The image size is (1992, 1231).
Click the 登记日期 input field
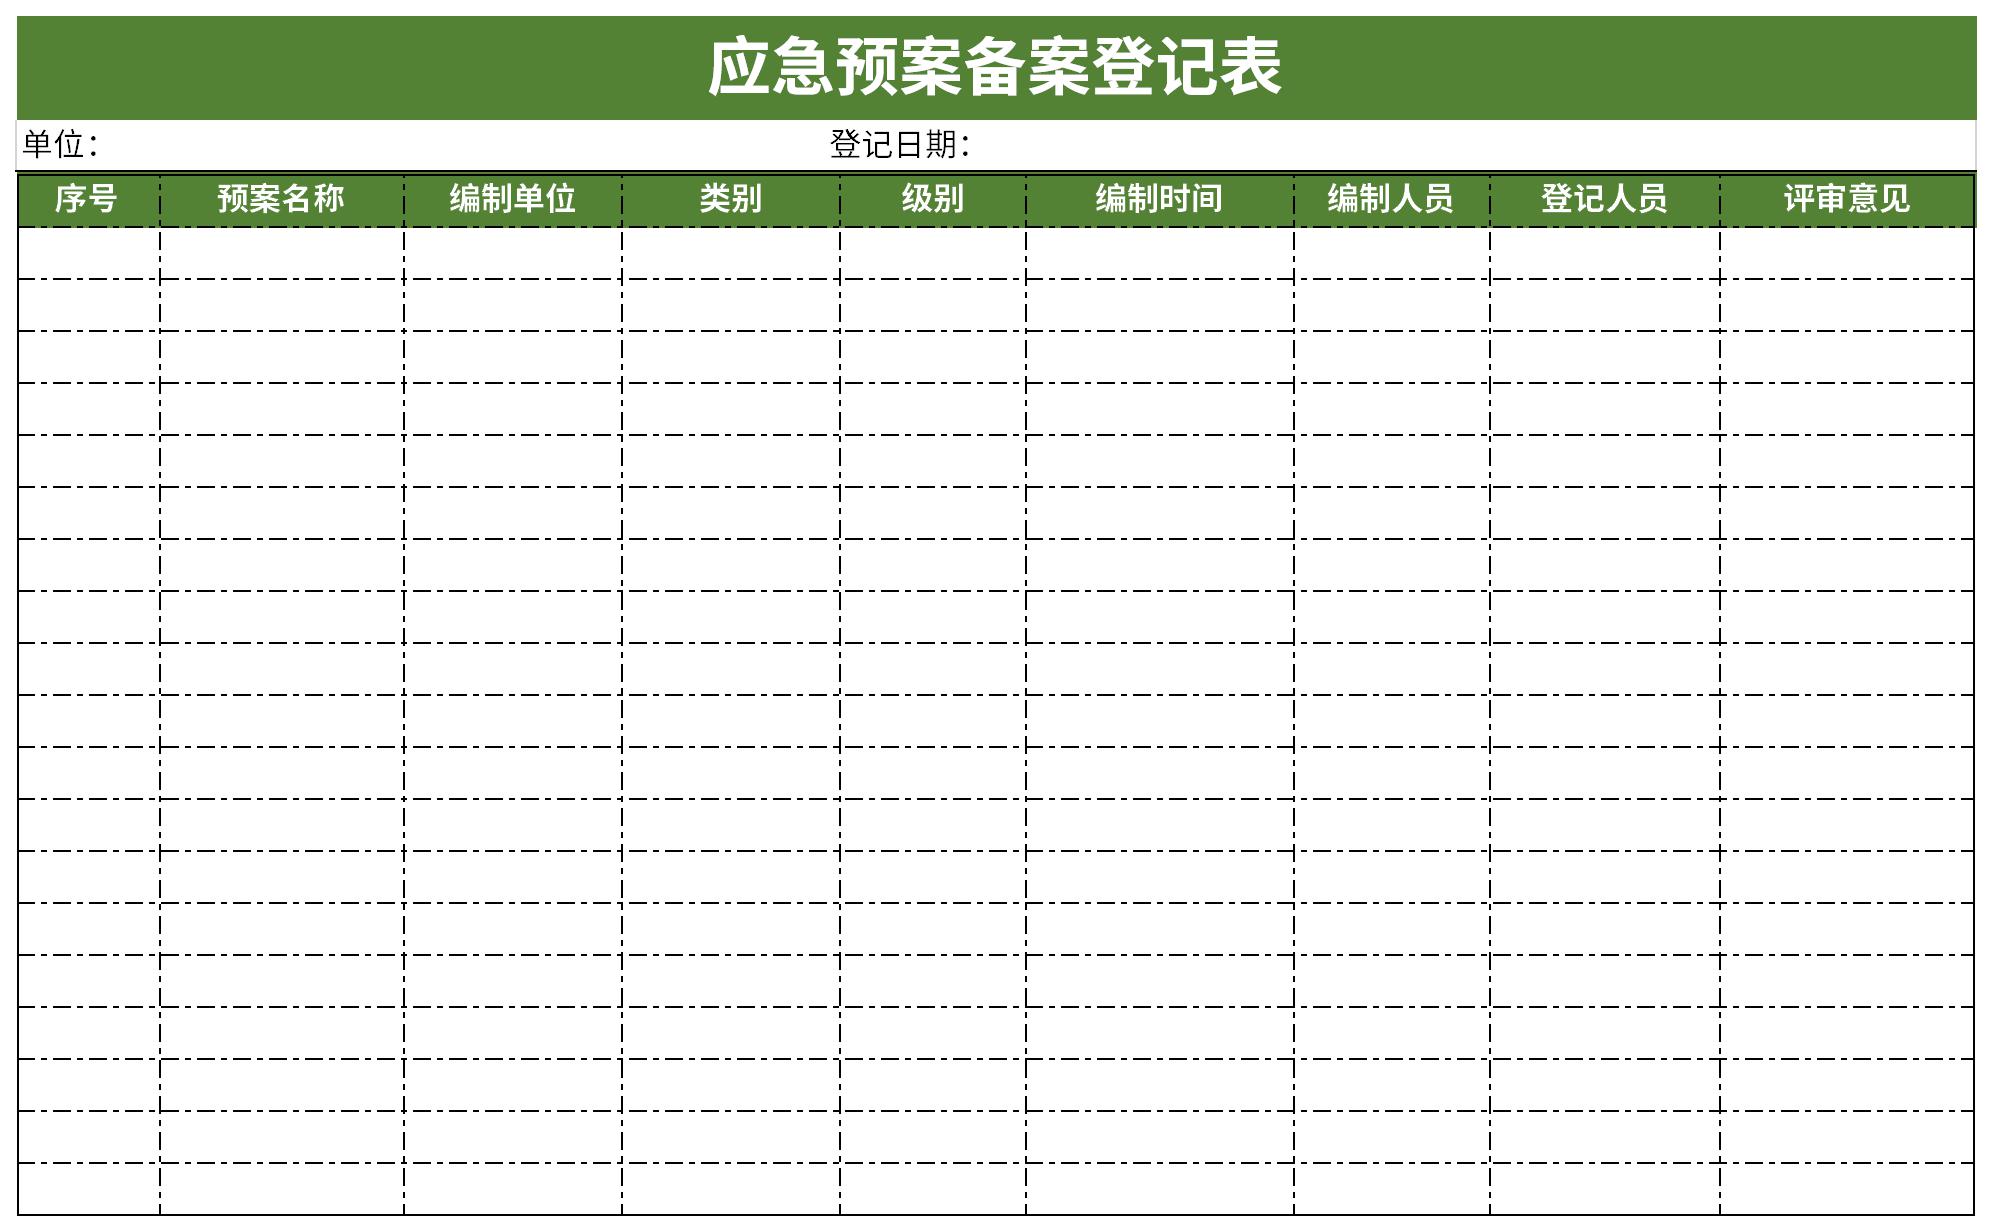[1209, 138]
